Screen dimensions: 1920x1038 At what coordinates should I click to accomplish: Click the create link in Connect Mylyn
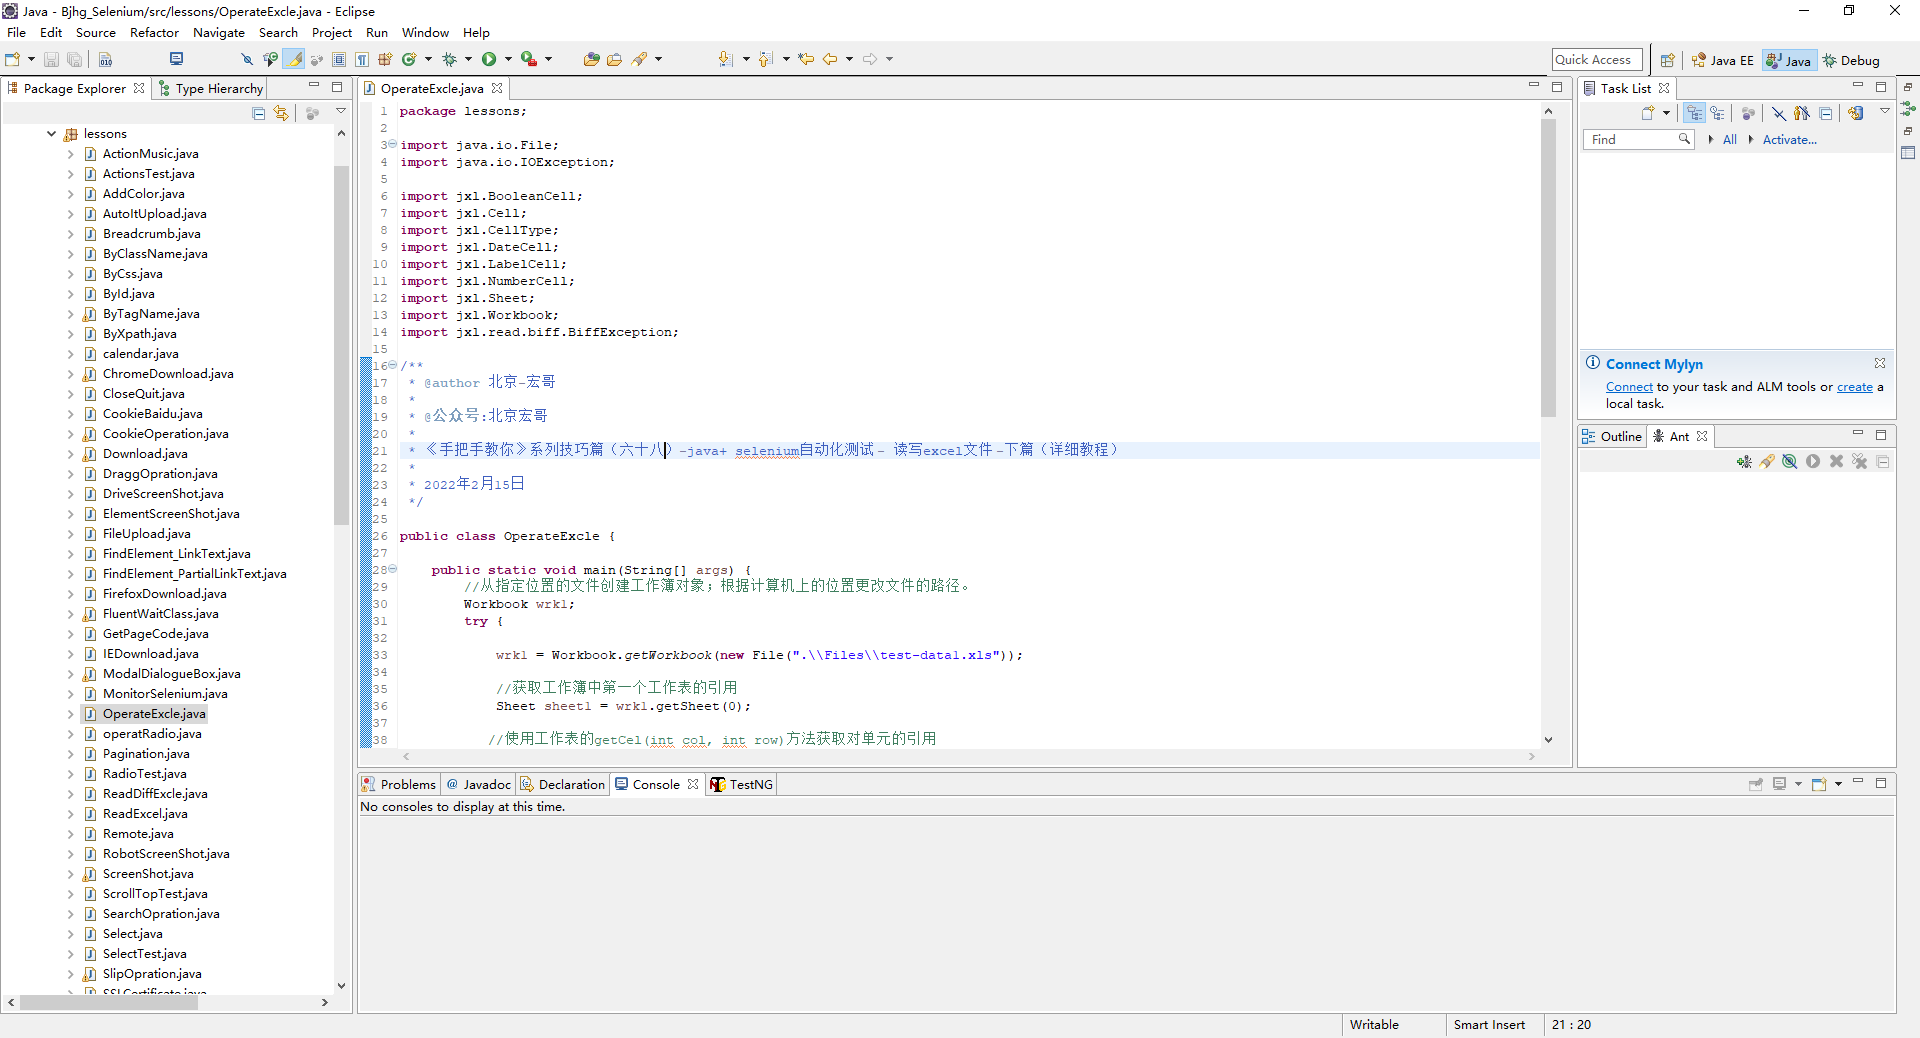[x=1855, y=387]
